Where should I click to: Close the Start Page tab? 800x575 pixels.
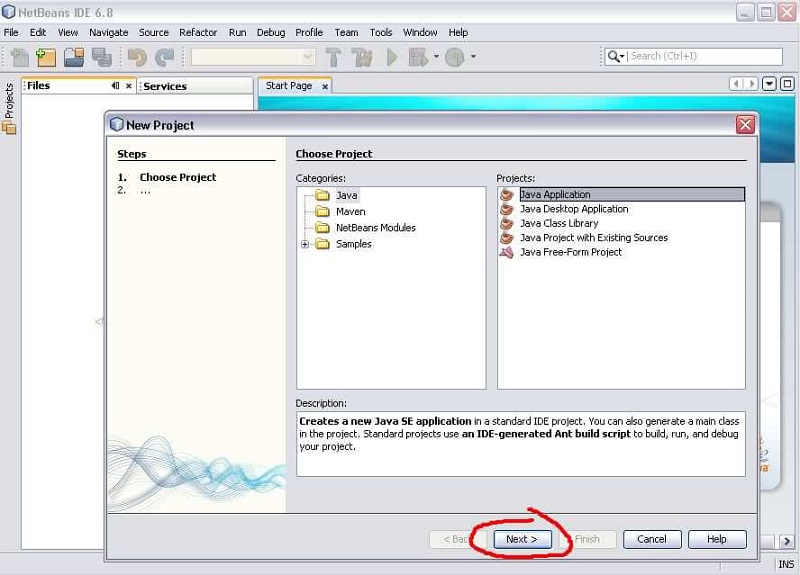click(325, 86)
